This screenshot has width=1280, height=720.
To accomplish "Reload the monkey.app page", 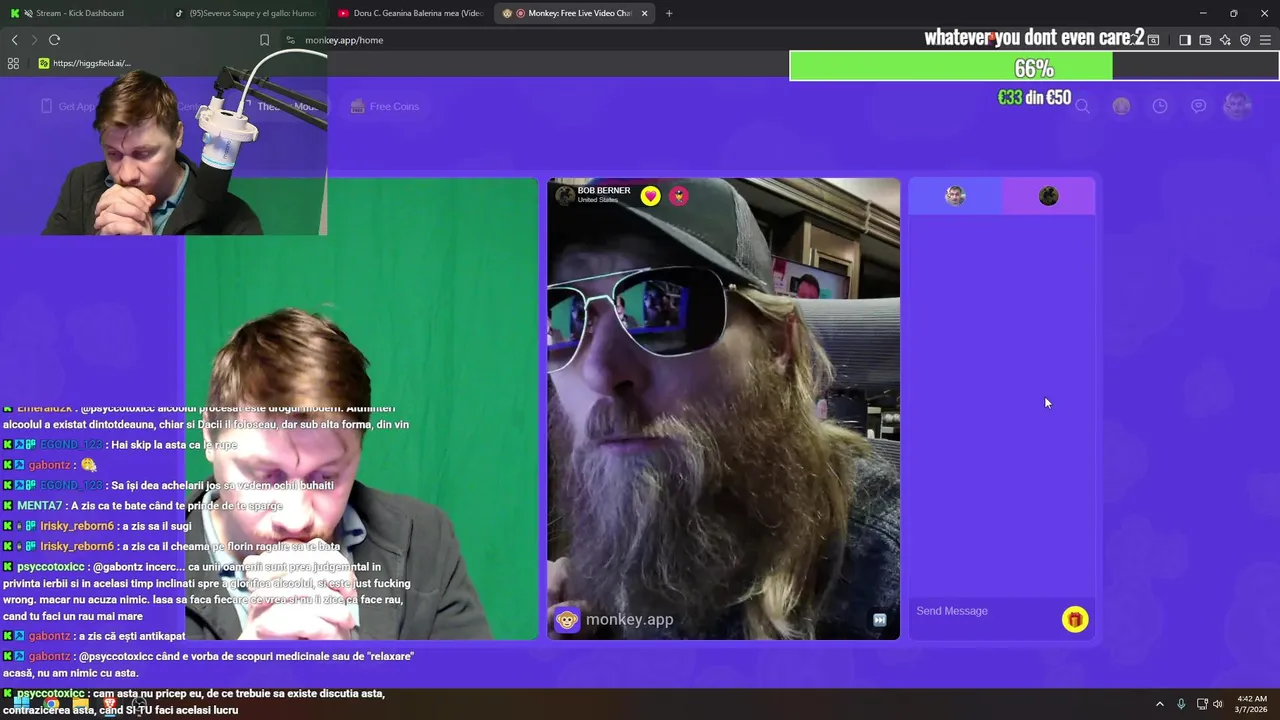I will coord(54,40).
